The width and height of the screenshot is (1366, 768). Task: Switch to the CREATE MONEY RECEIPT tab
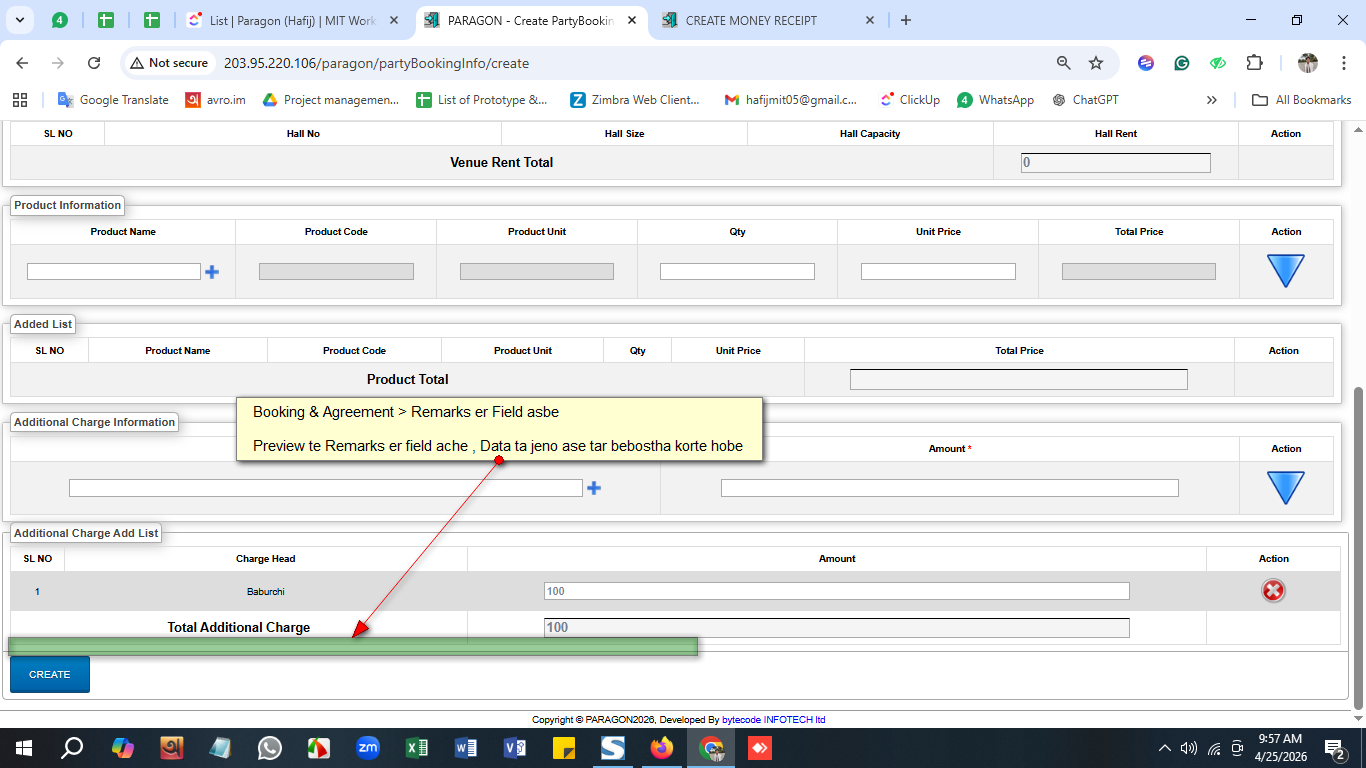pos(751,20)
